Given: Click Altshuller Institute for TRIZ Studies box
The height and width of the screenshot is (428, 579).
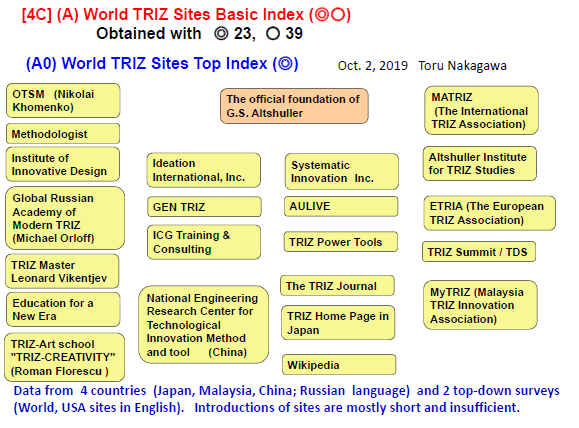Looking at the screenshot, I should pos(480,164).
